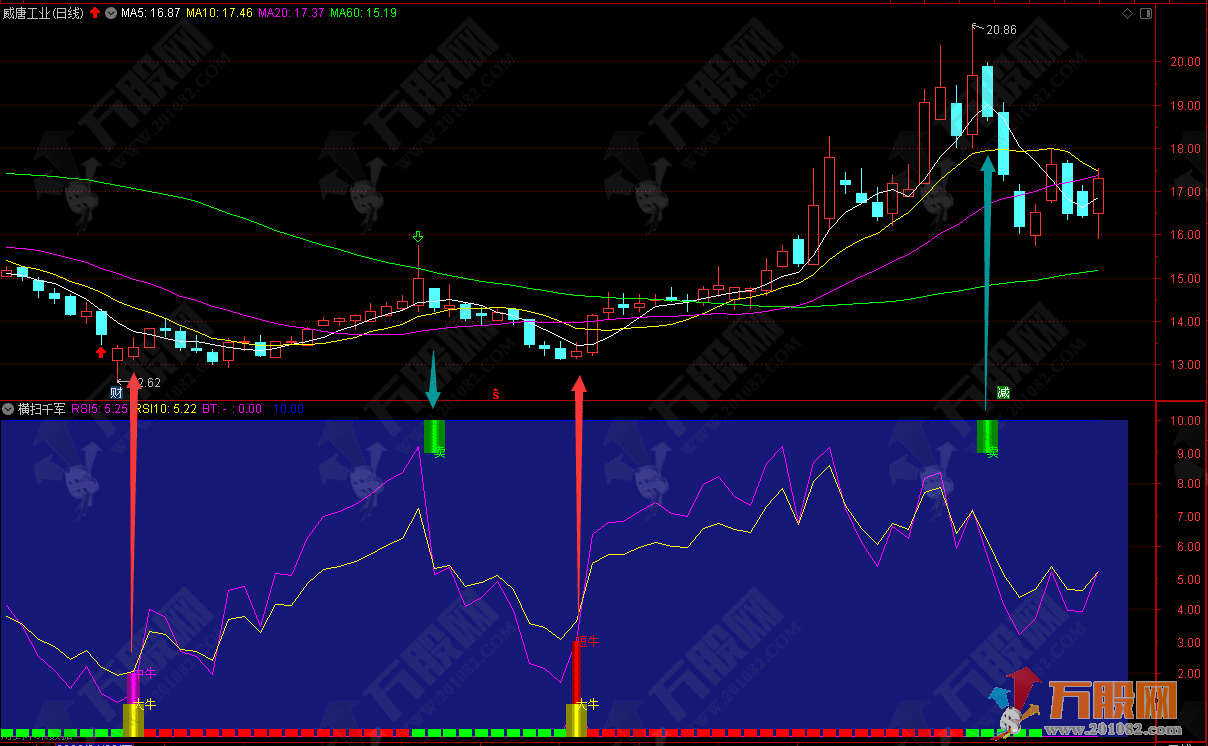Click the 减 marker under the main chart

tap(1003, 393)
